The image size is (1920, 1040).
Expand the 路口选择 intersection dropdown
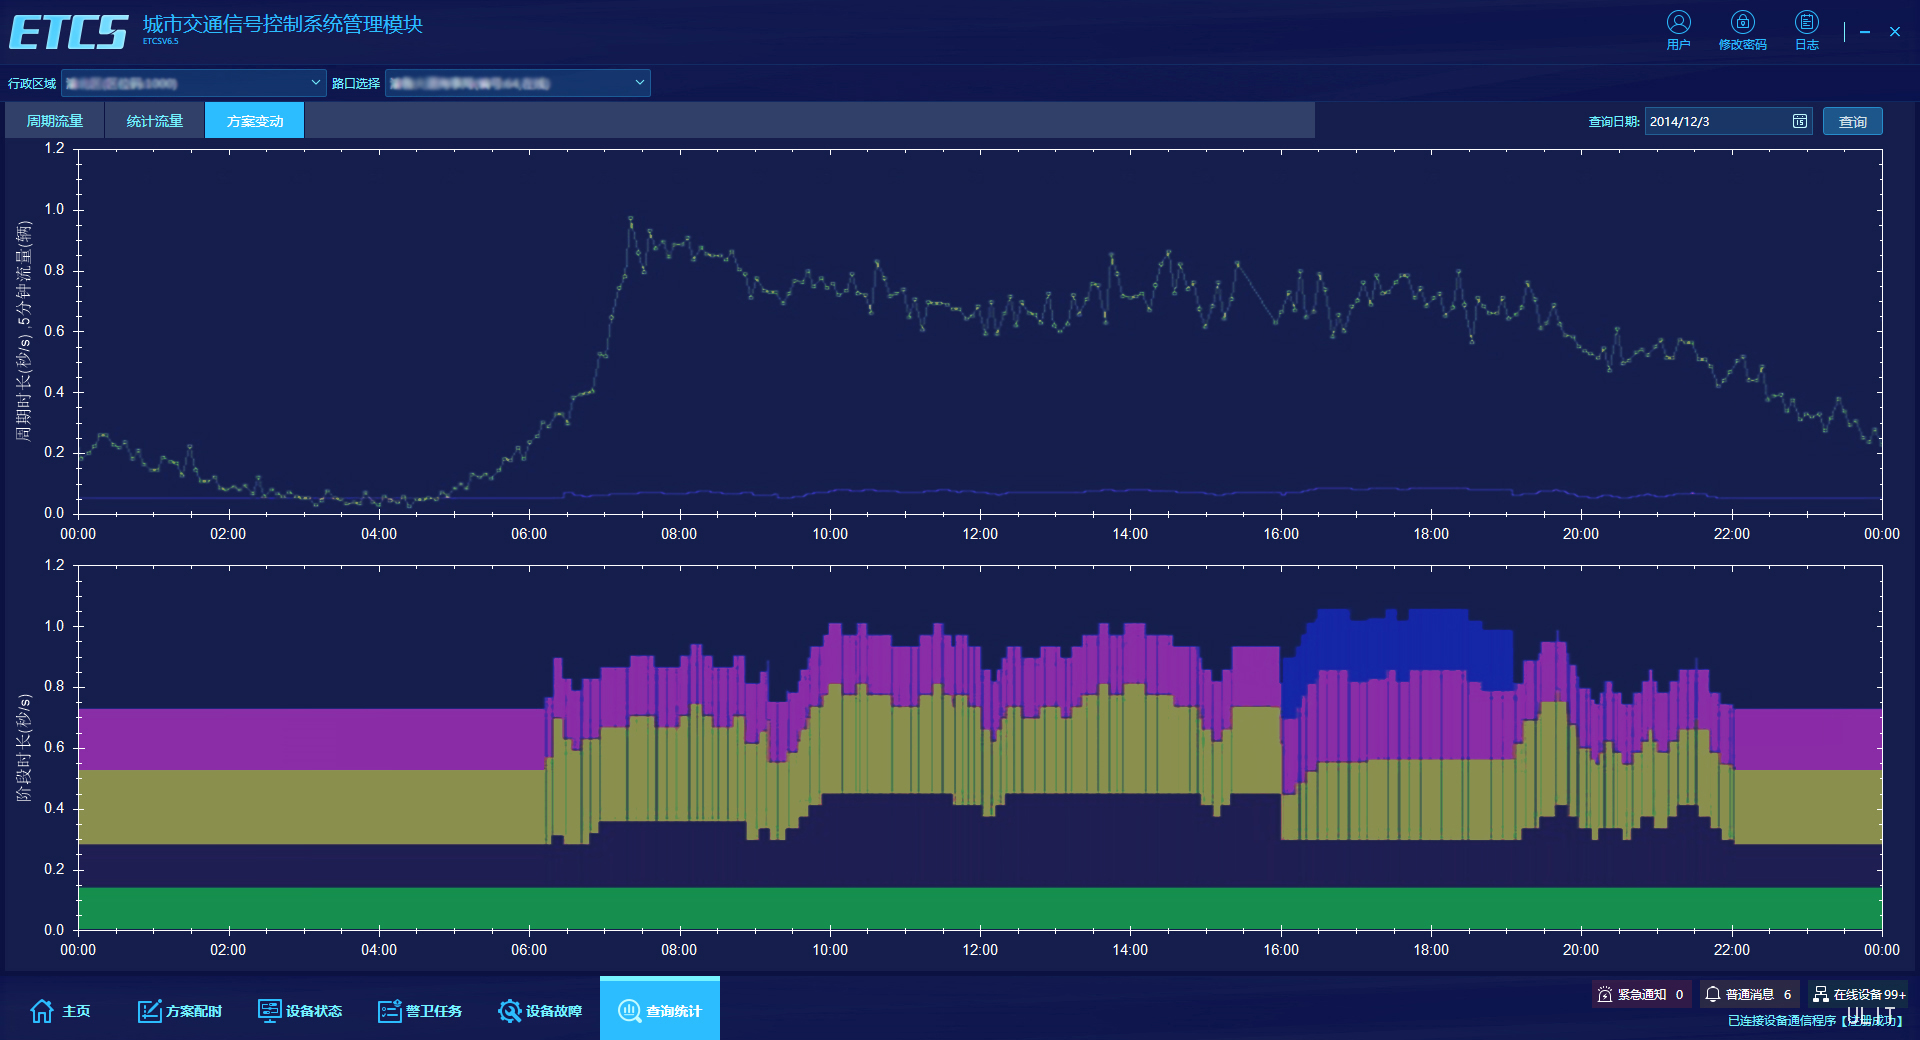pyautogui.click(x=639, y=83)
